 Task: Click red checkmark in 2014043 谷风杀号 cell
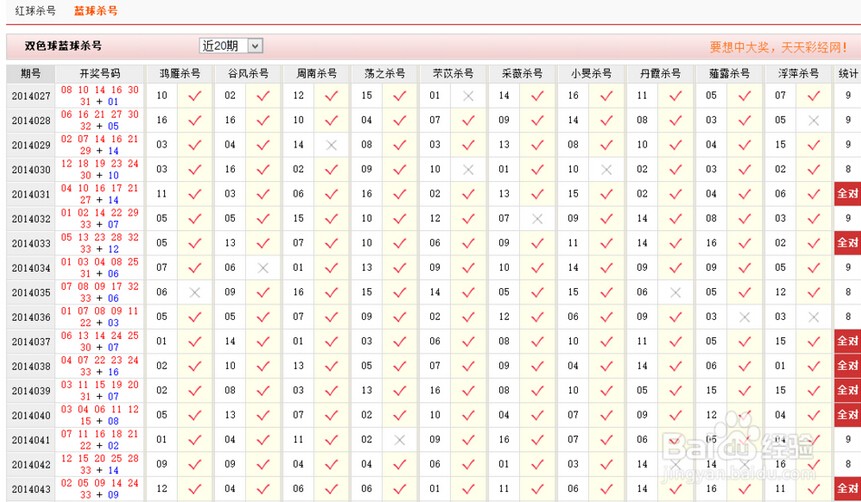click(263, 489)
